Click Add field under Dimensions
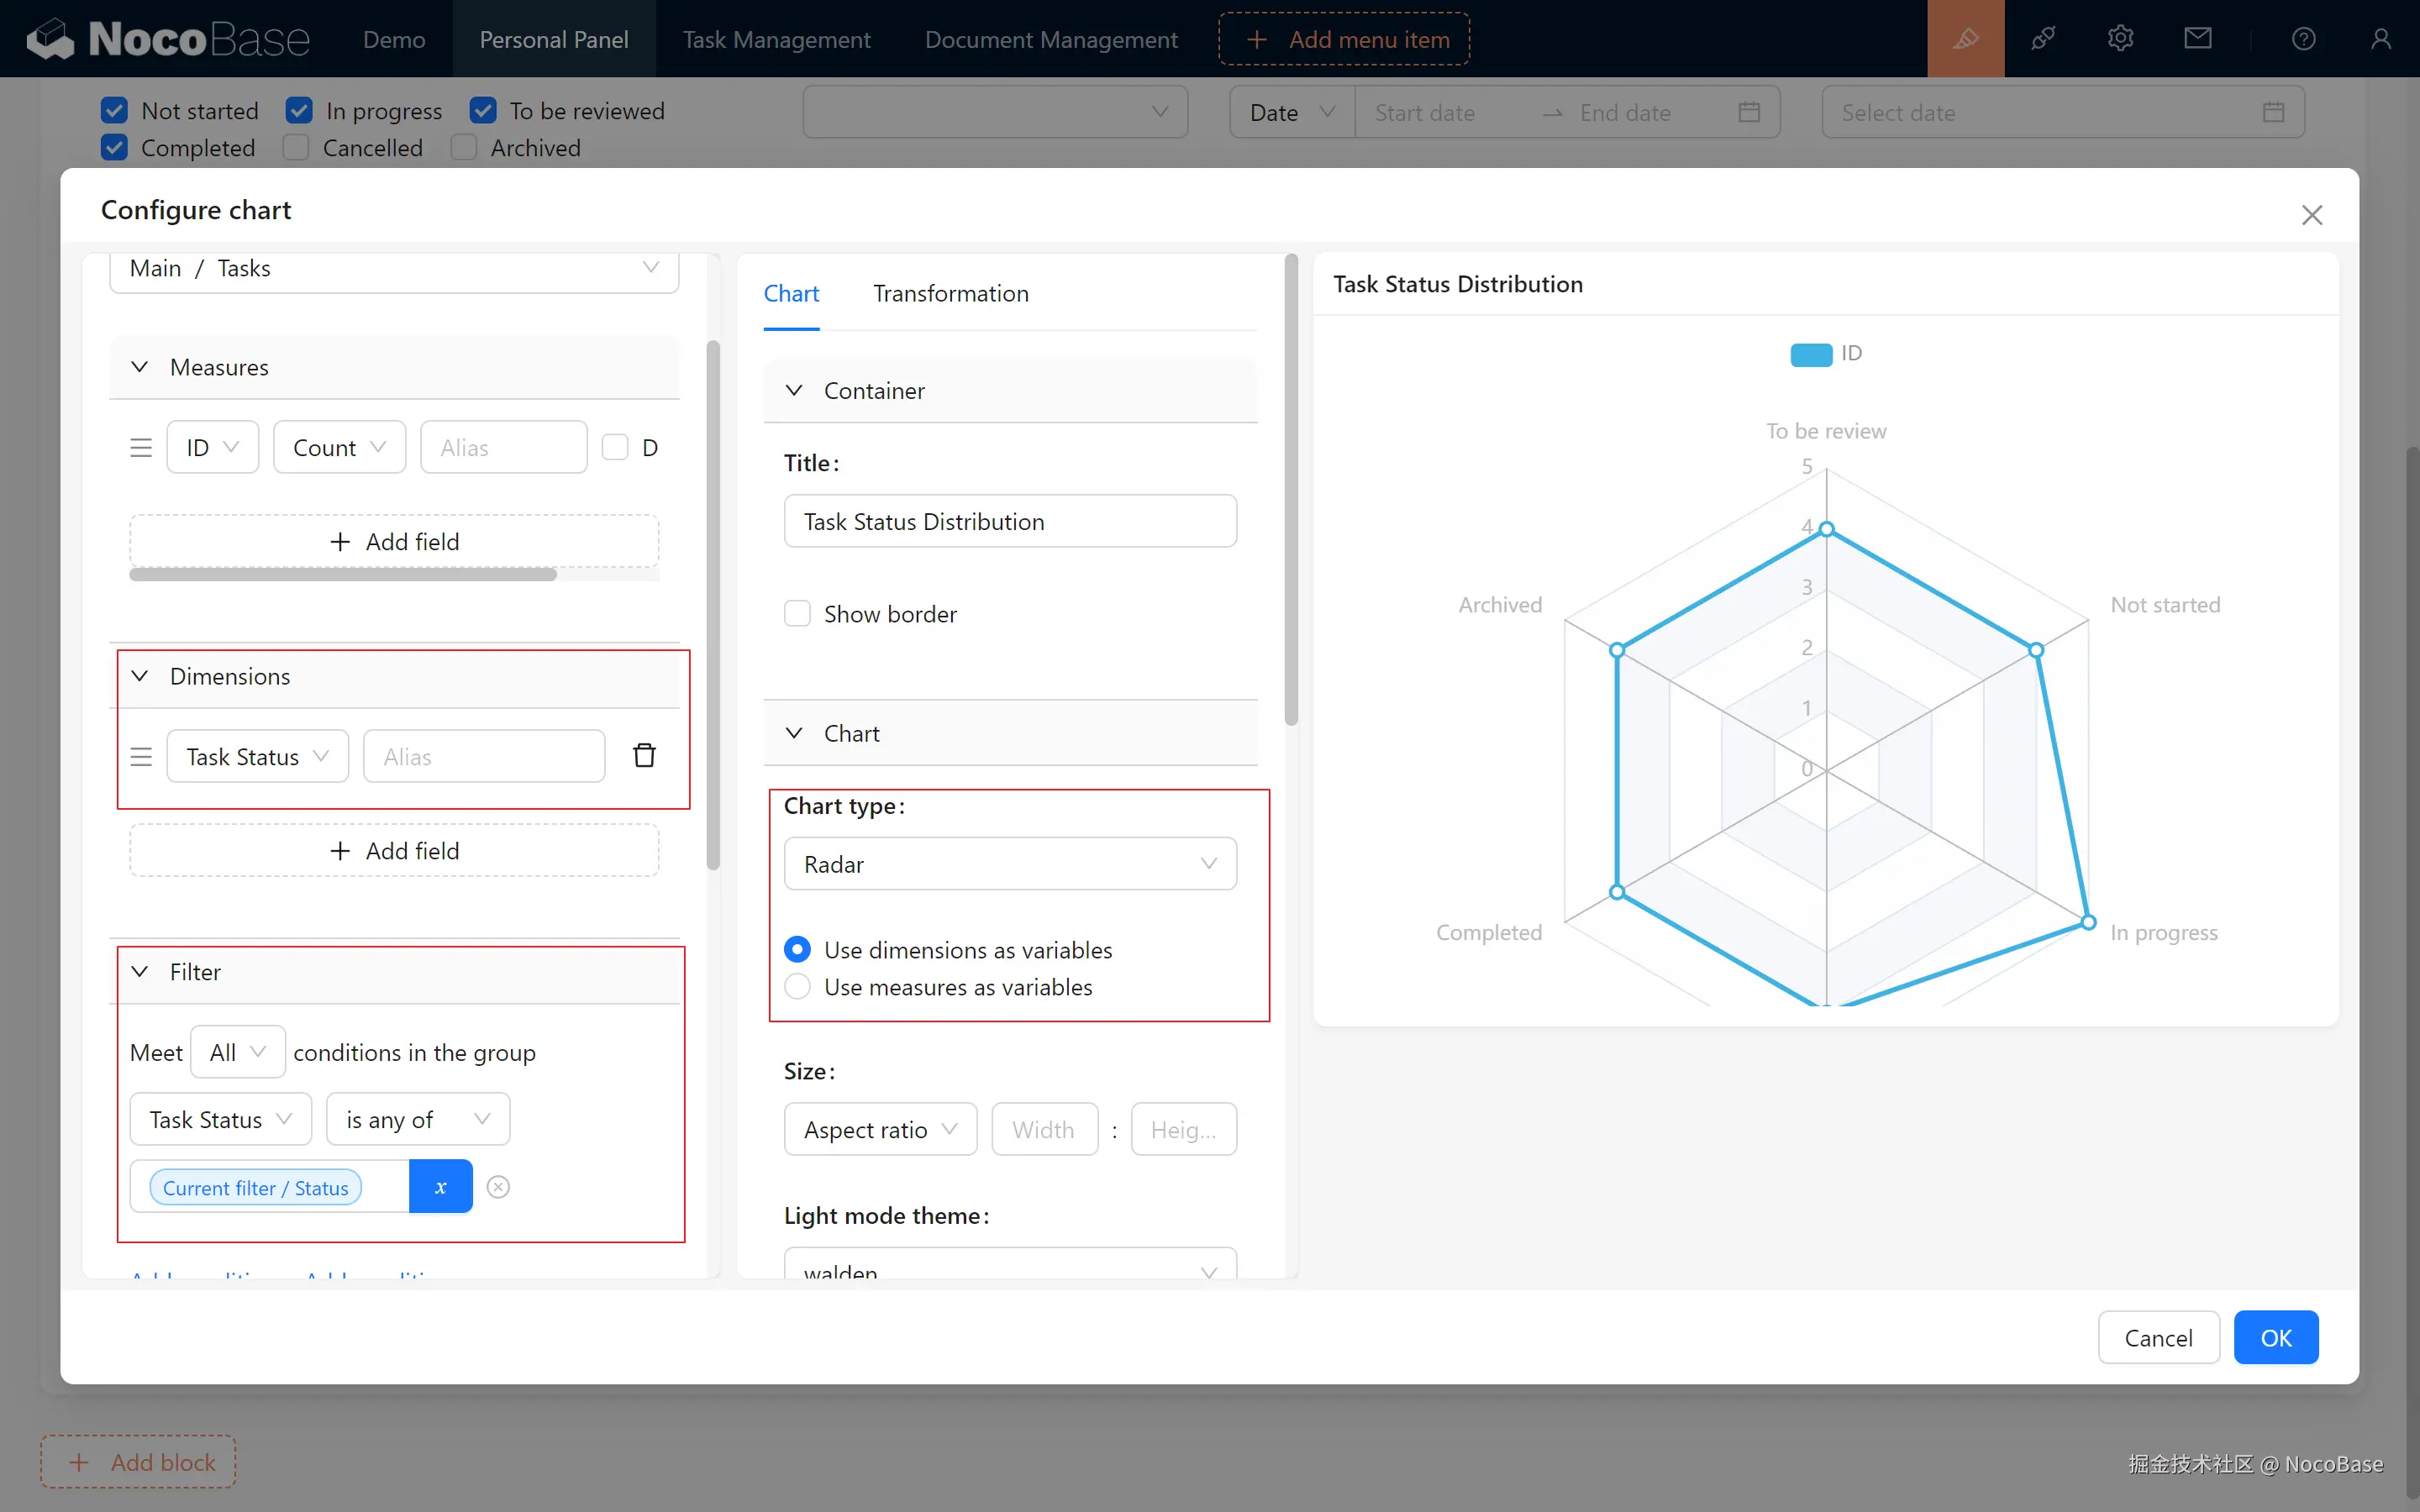Viewport: 2420px width, 1512px height. point(394,851)
